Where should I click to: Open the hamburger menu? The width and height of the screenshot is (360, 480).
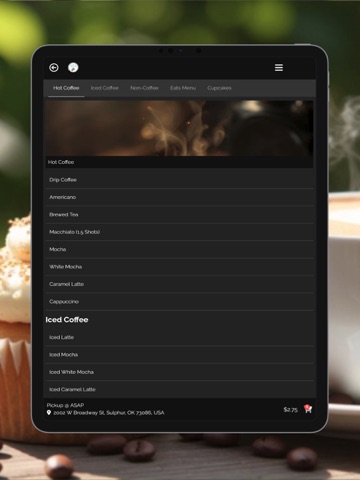pyautogui.click(x=279, y=68)
